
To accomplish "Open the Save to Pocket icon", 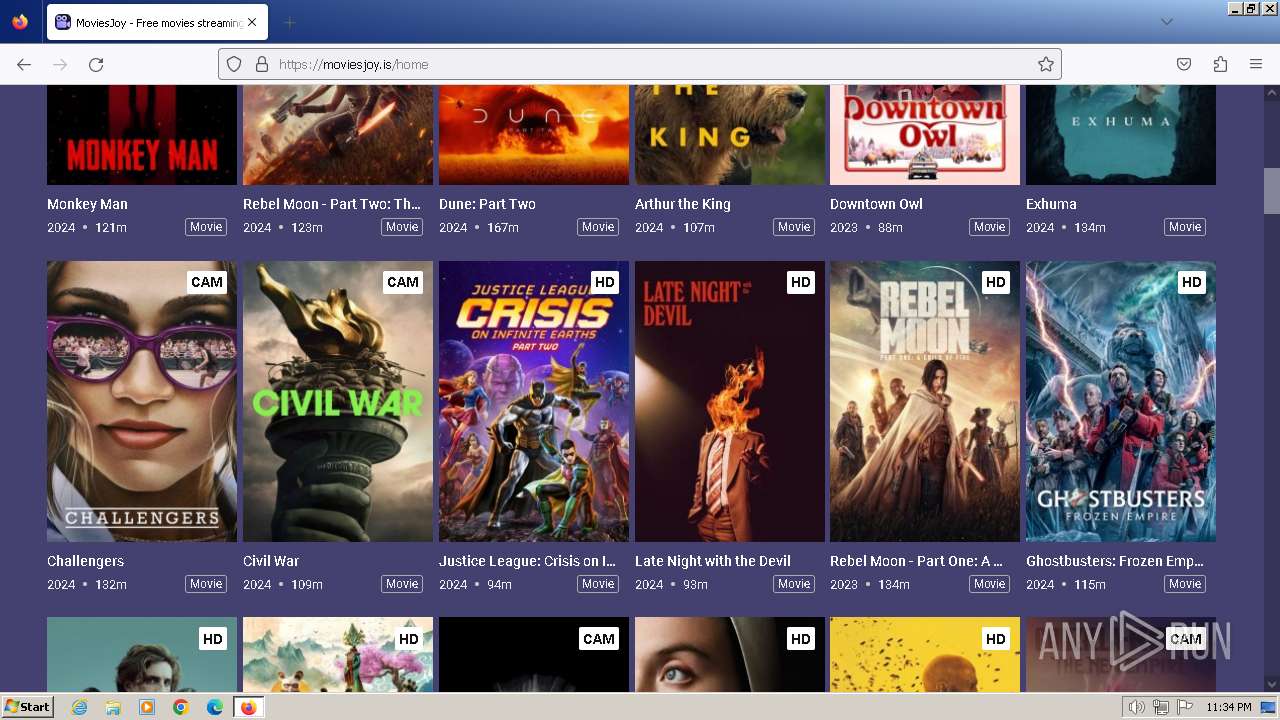I will point(1184,64).
